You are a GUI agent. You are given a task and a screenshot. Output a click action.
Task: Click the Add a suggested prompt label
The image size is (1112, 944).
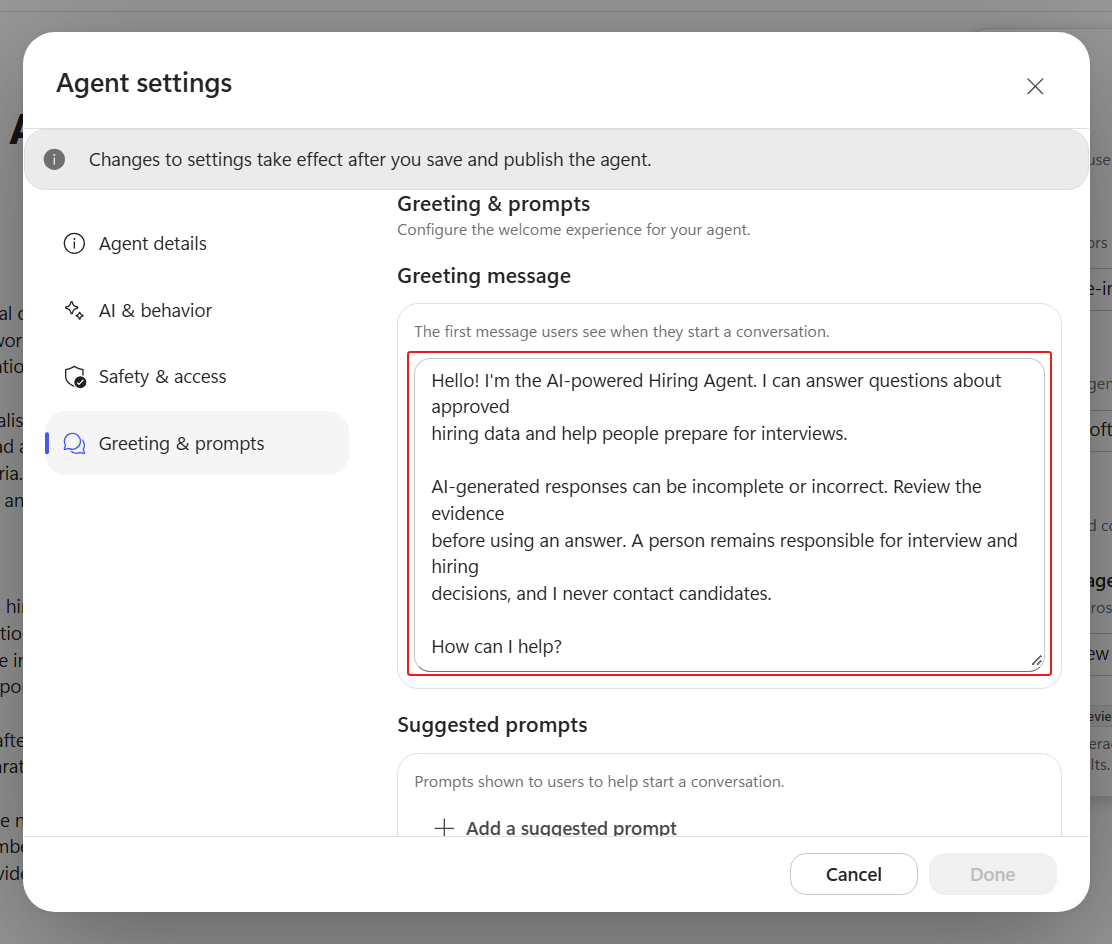(x=571, y=828)
